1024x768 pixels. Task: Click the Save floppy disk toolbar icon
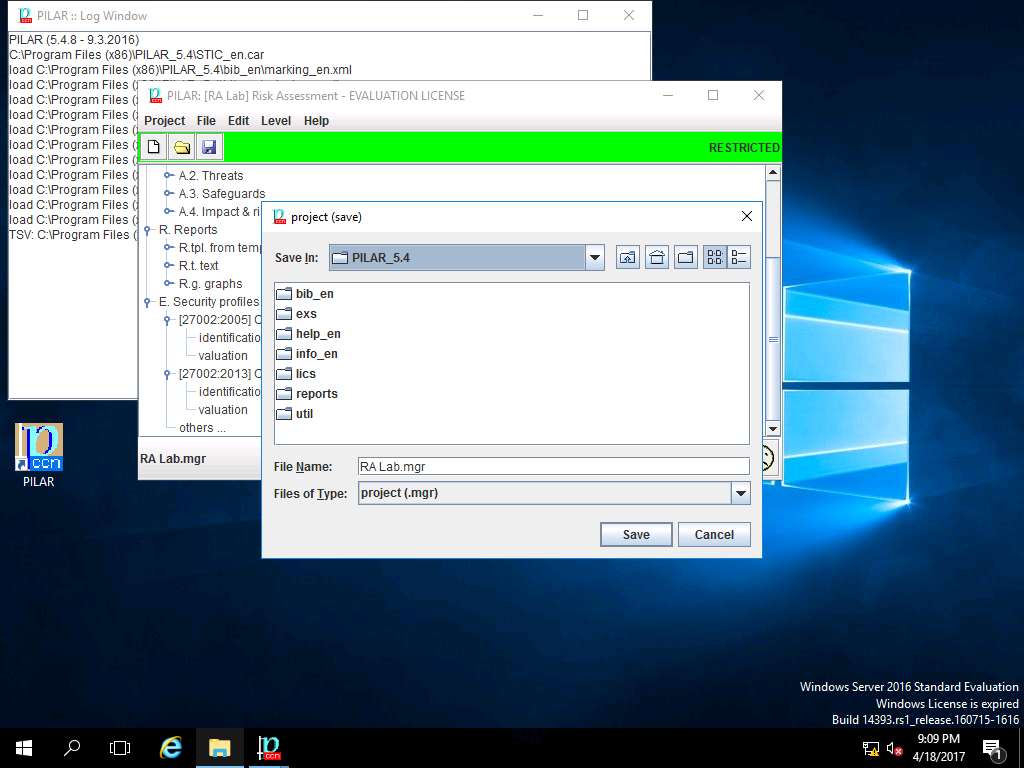[209, 147]
